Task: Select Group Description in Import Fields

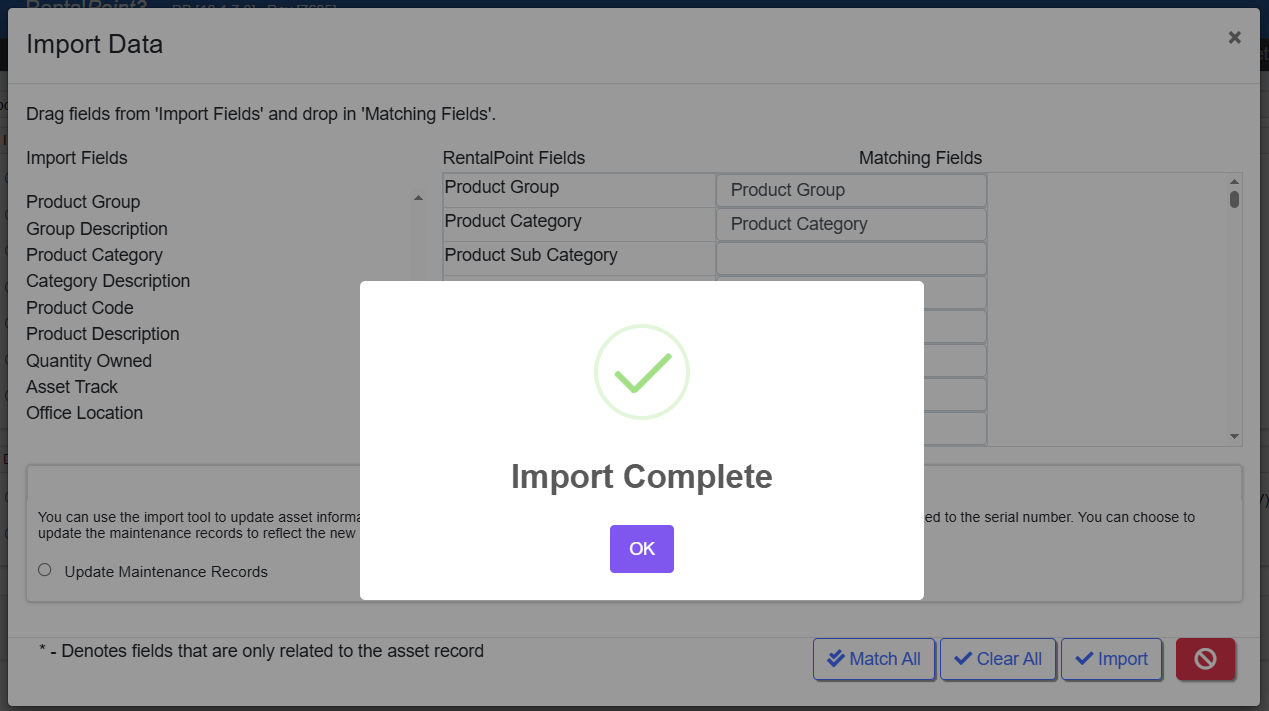Action: point(97,229)
